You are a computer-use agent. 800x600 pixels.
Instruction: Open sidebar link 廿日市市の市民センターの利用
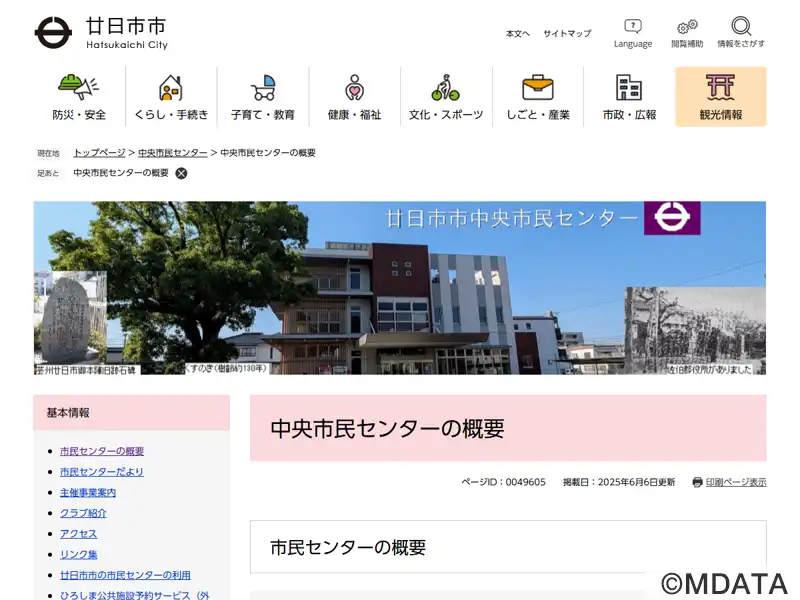(x=125, y=575)
